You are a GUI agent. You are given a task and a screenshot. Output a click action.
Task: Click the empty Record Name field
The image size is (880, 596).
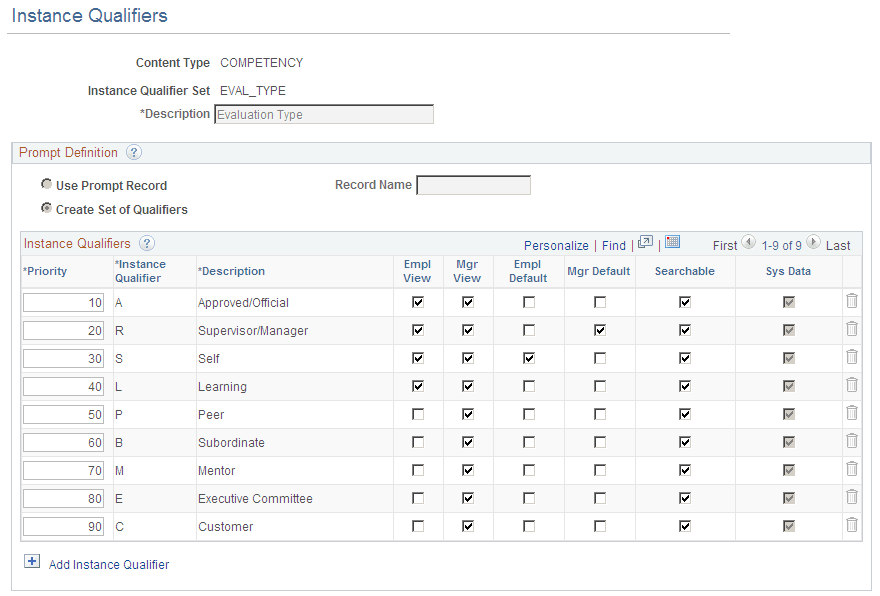[x=473, y=185]
